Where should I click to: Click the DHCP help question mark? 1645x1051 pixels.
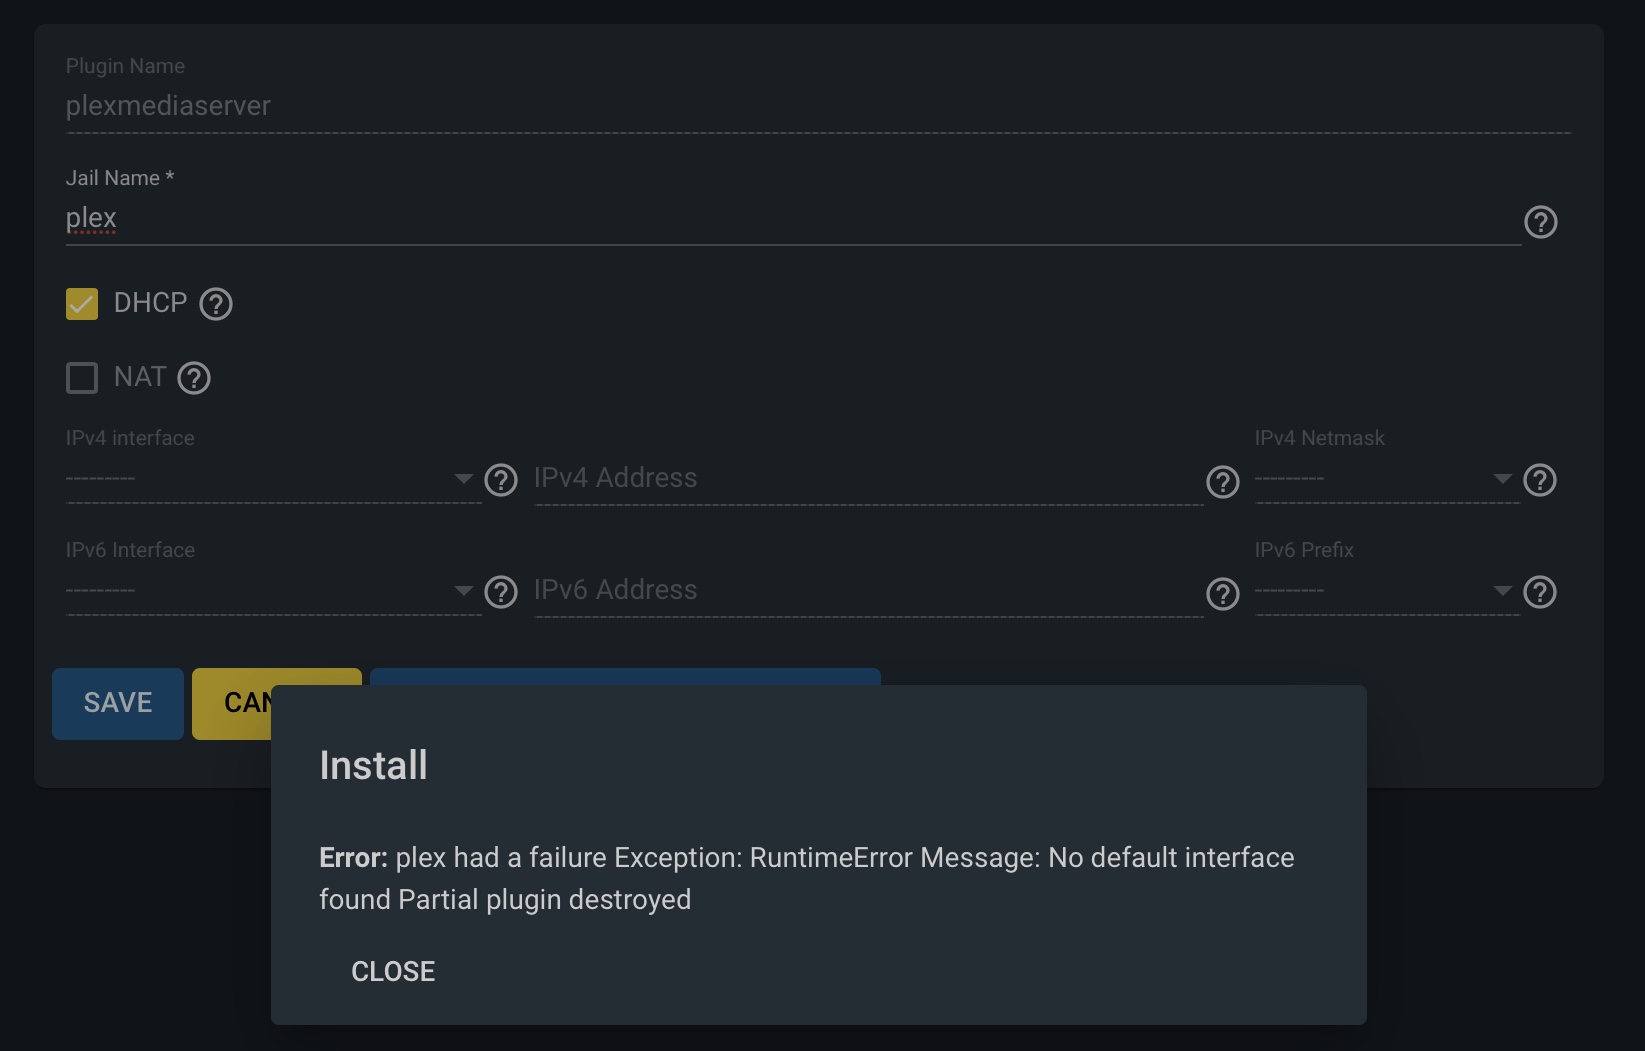pyautogui.click(x=216, y=304)
